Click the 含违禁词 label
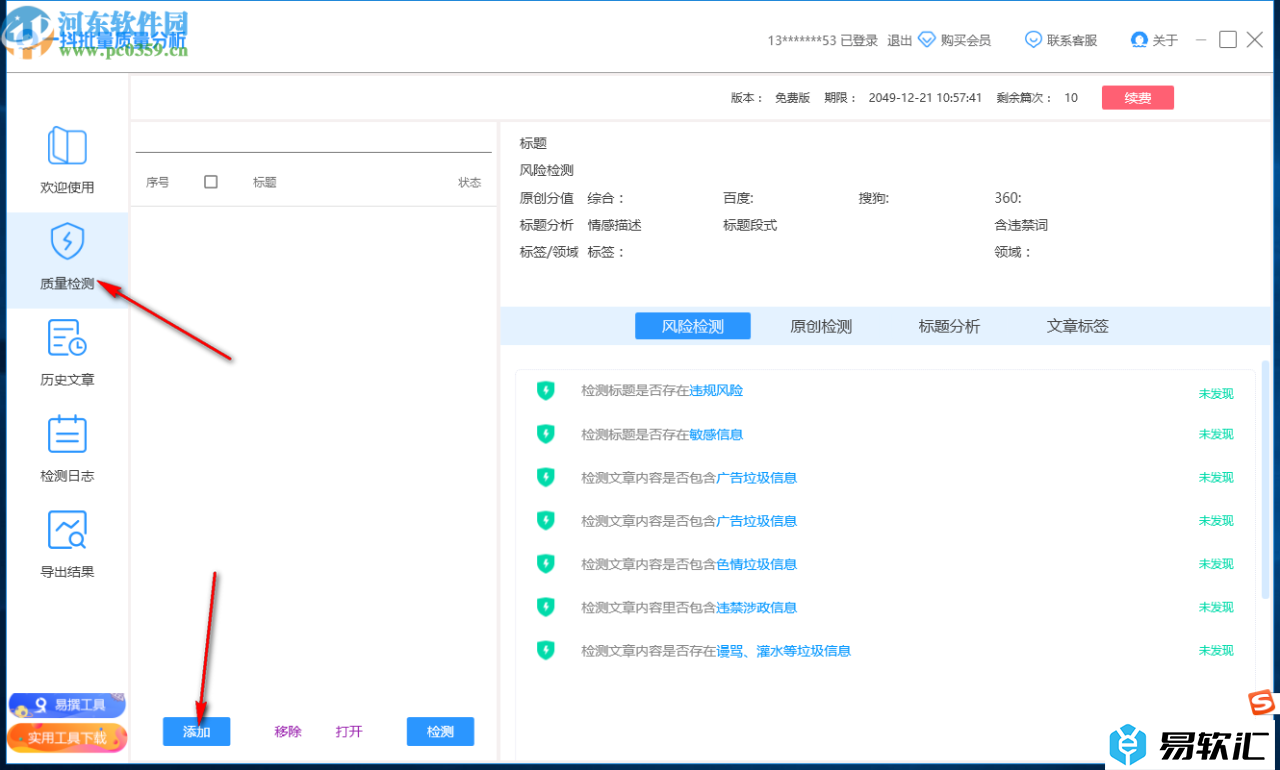 (1021, 225)
